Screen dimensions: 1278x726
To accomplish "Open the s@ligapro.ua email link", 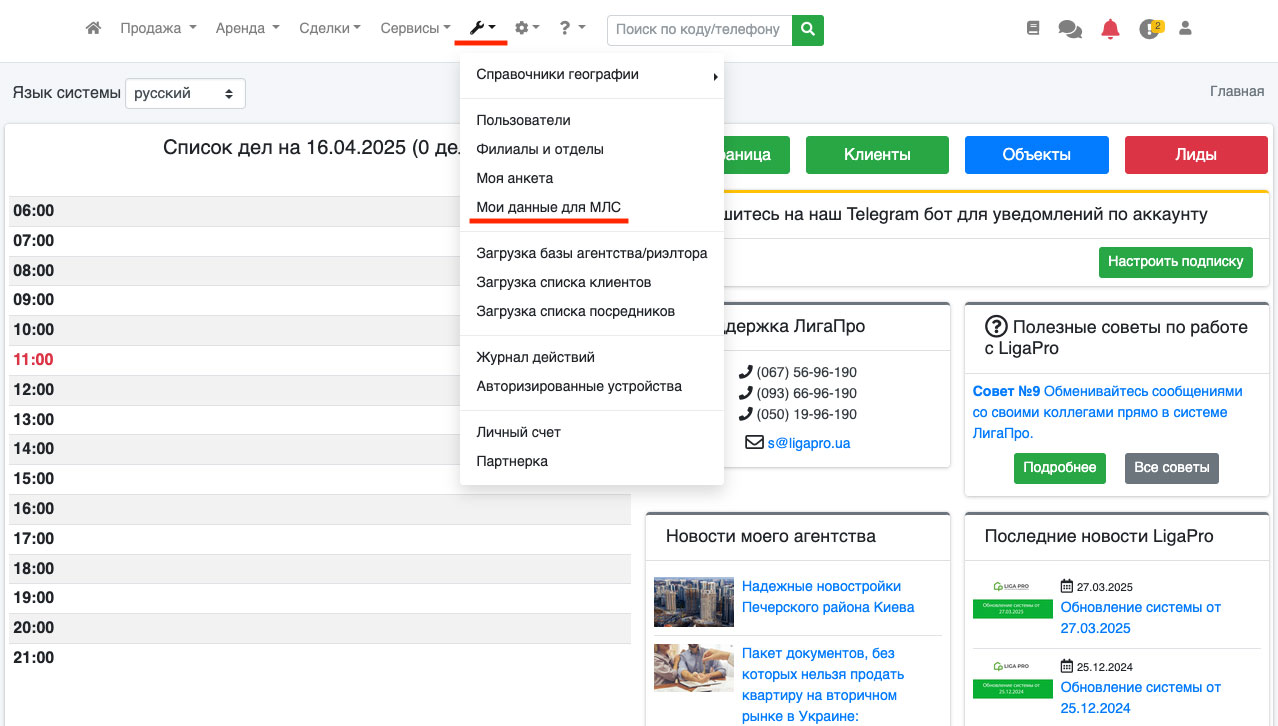I will pos(808,442).
